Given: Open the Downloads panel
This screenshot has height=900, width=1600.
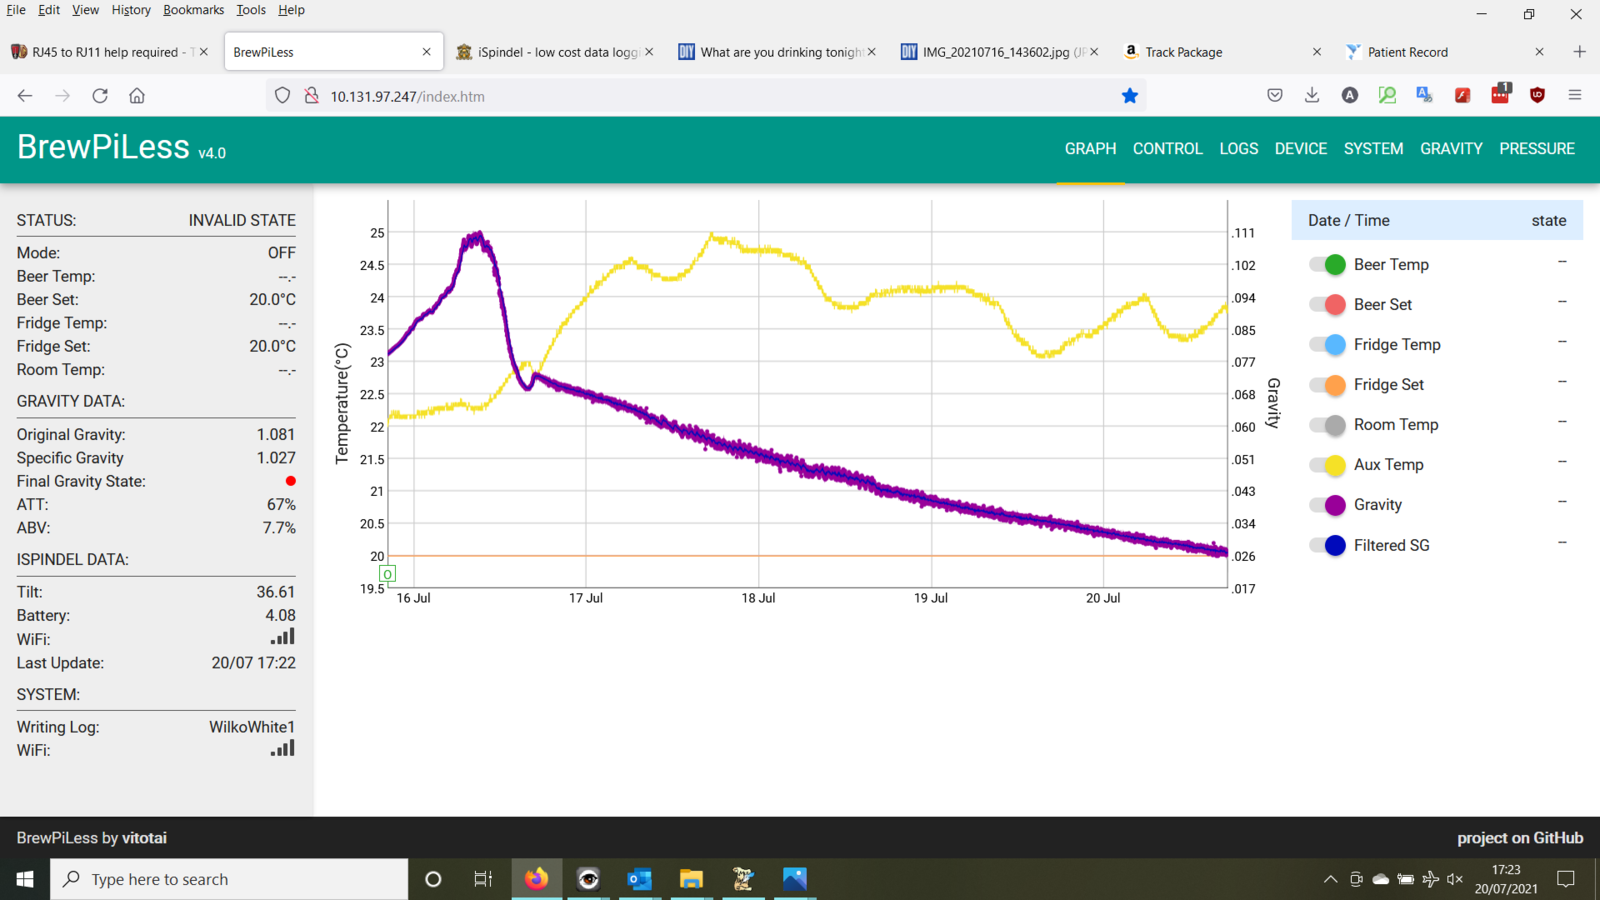Looking at the screenshot, I should point(1312,96).
